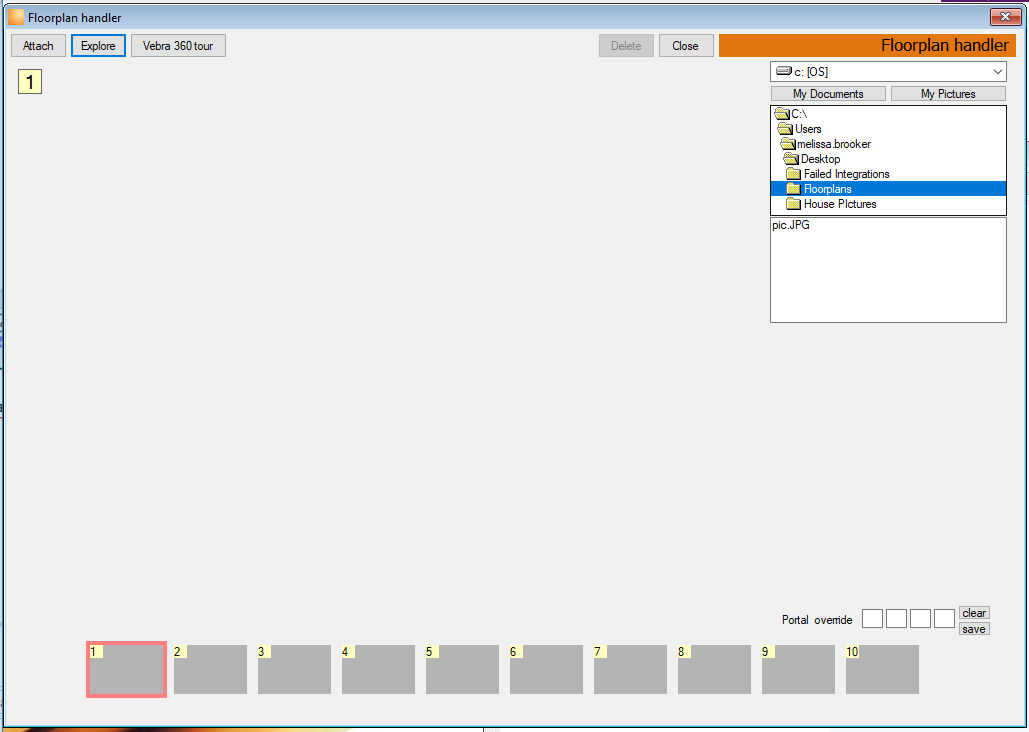Clear the Portal override values
The height and width of the screenshot is (732, 1029).
pyautogui.click(x=974, y=613)
